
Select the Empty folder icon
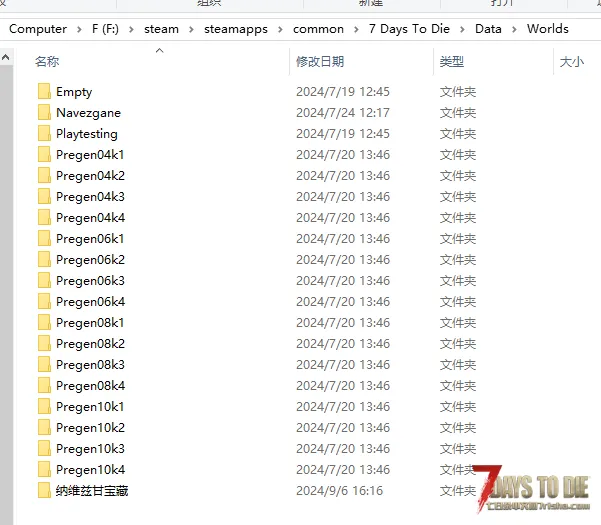click(44, 92)
